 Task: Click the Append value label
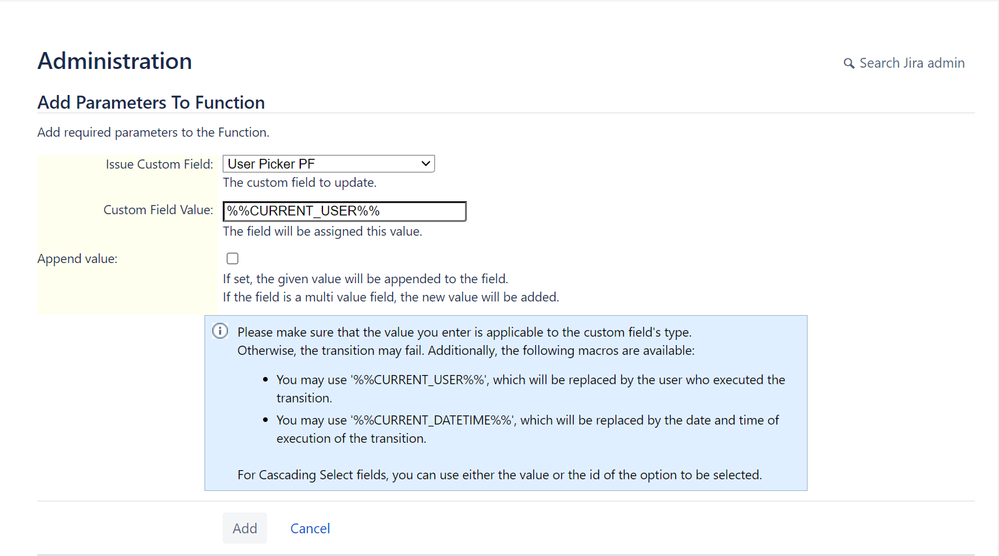(x=77, y=259)
